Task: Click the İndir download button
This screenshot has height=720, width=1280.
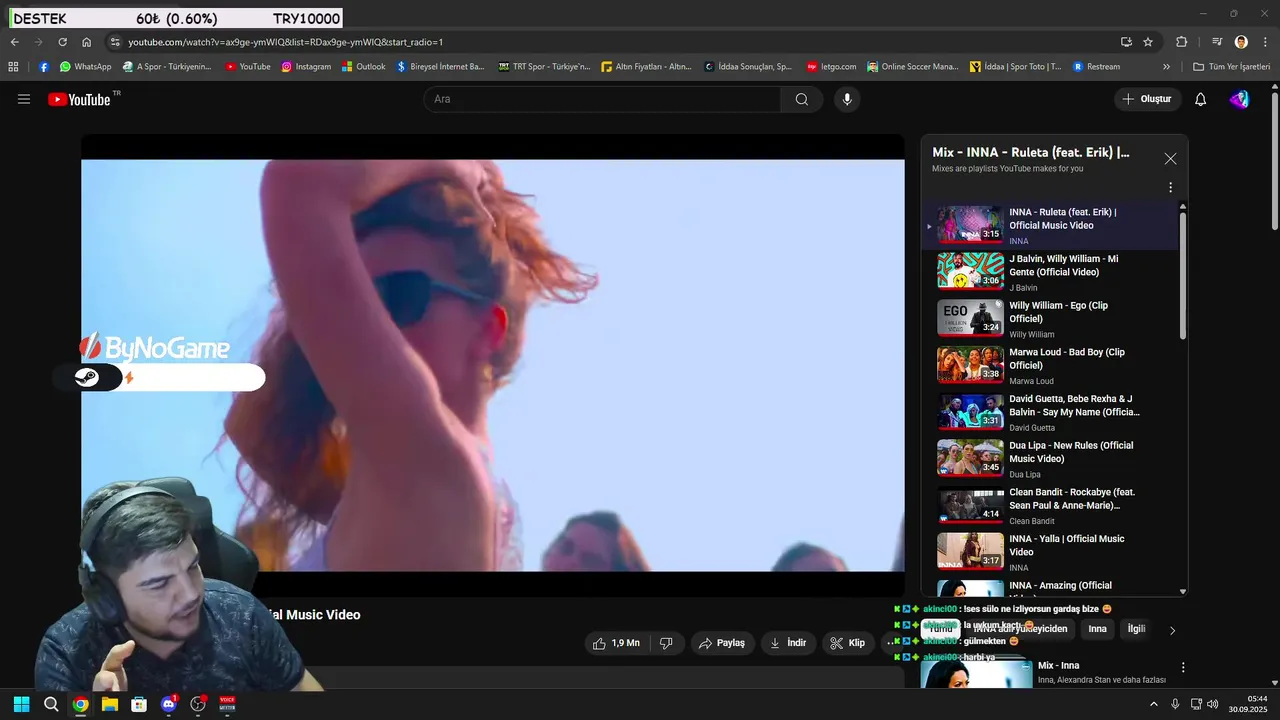Action: pos(788,643)
